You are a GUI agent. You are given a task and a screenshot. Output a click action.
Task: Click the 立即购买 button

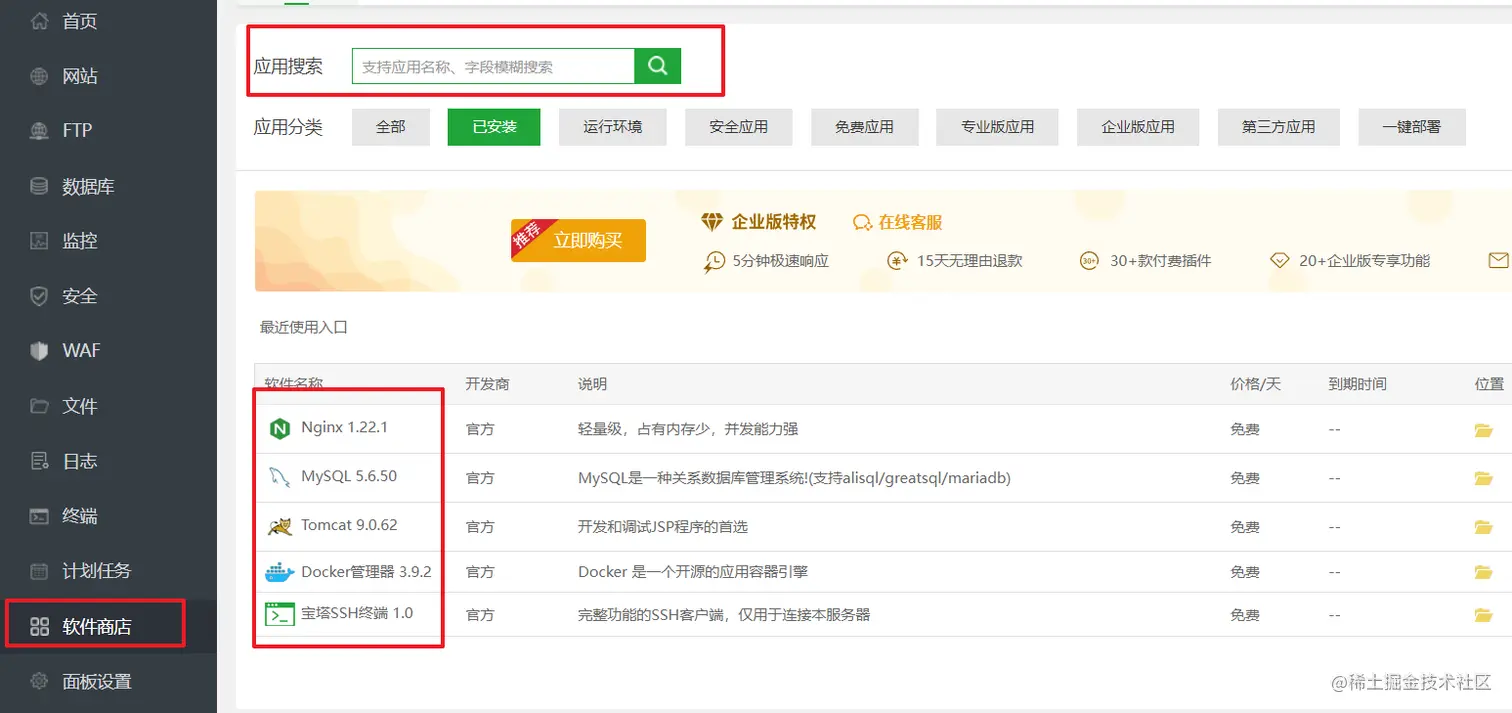pyautogui.click(x=579, y=240)
